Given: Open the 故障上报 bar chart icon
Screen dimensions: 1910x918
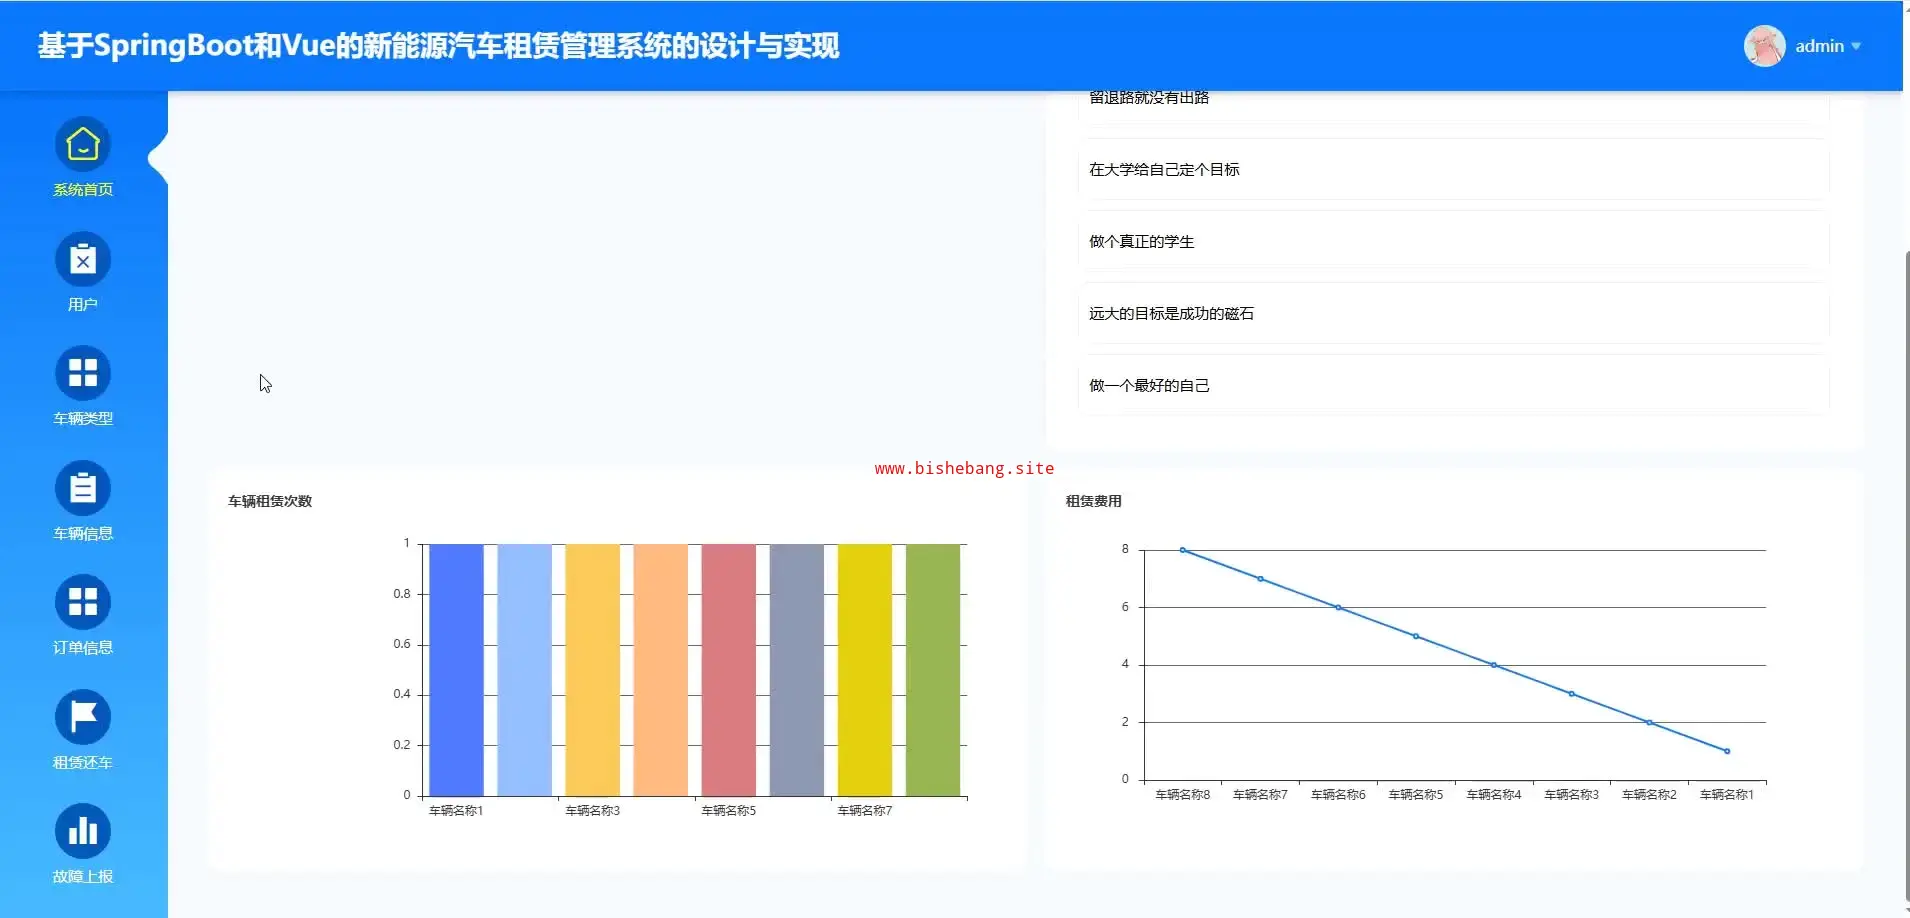Looking at the screenshot, I should 83,832.
